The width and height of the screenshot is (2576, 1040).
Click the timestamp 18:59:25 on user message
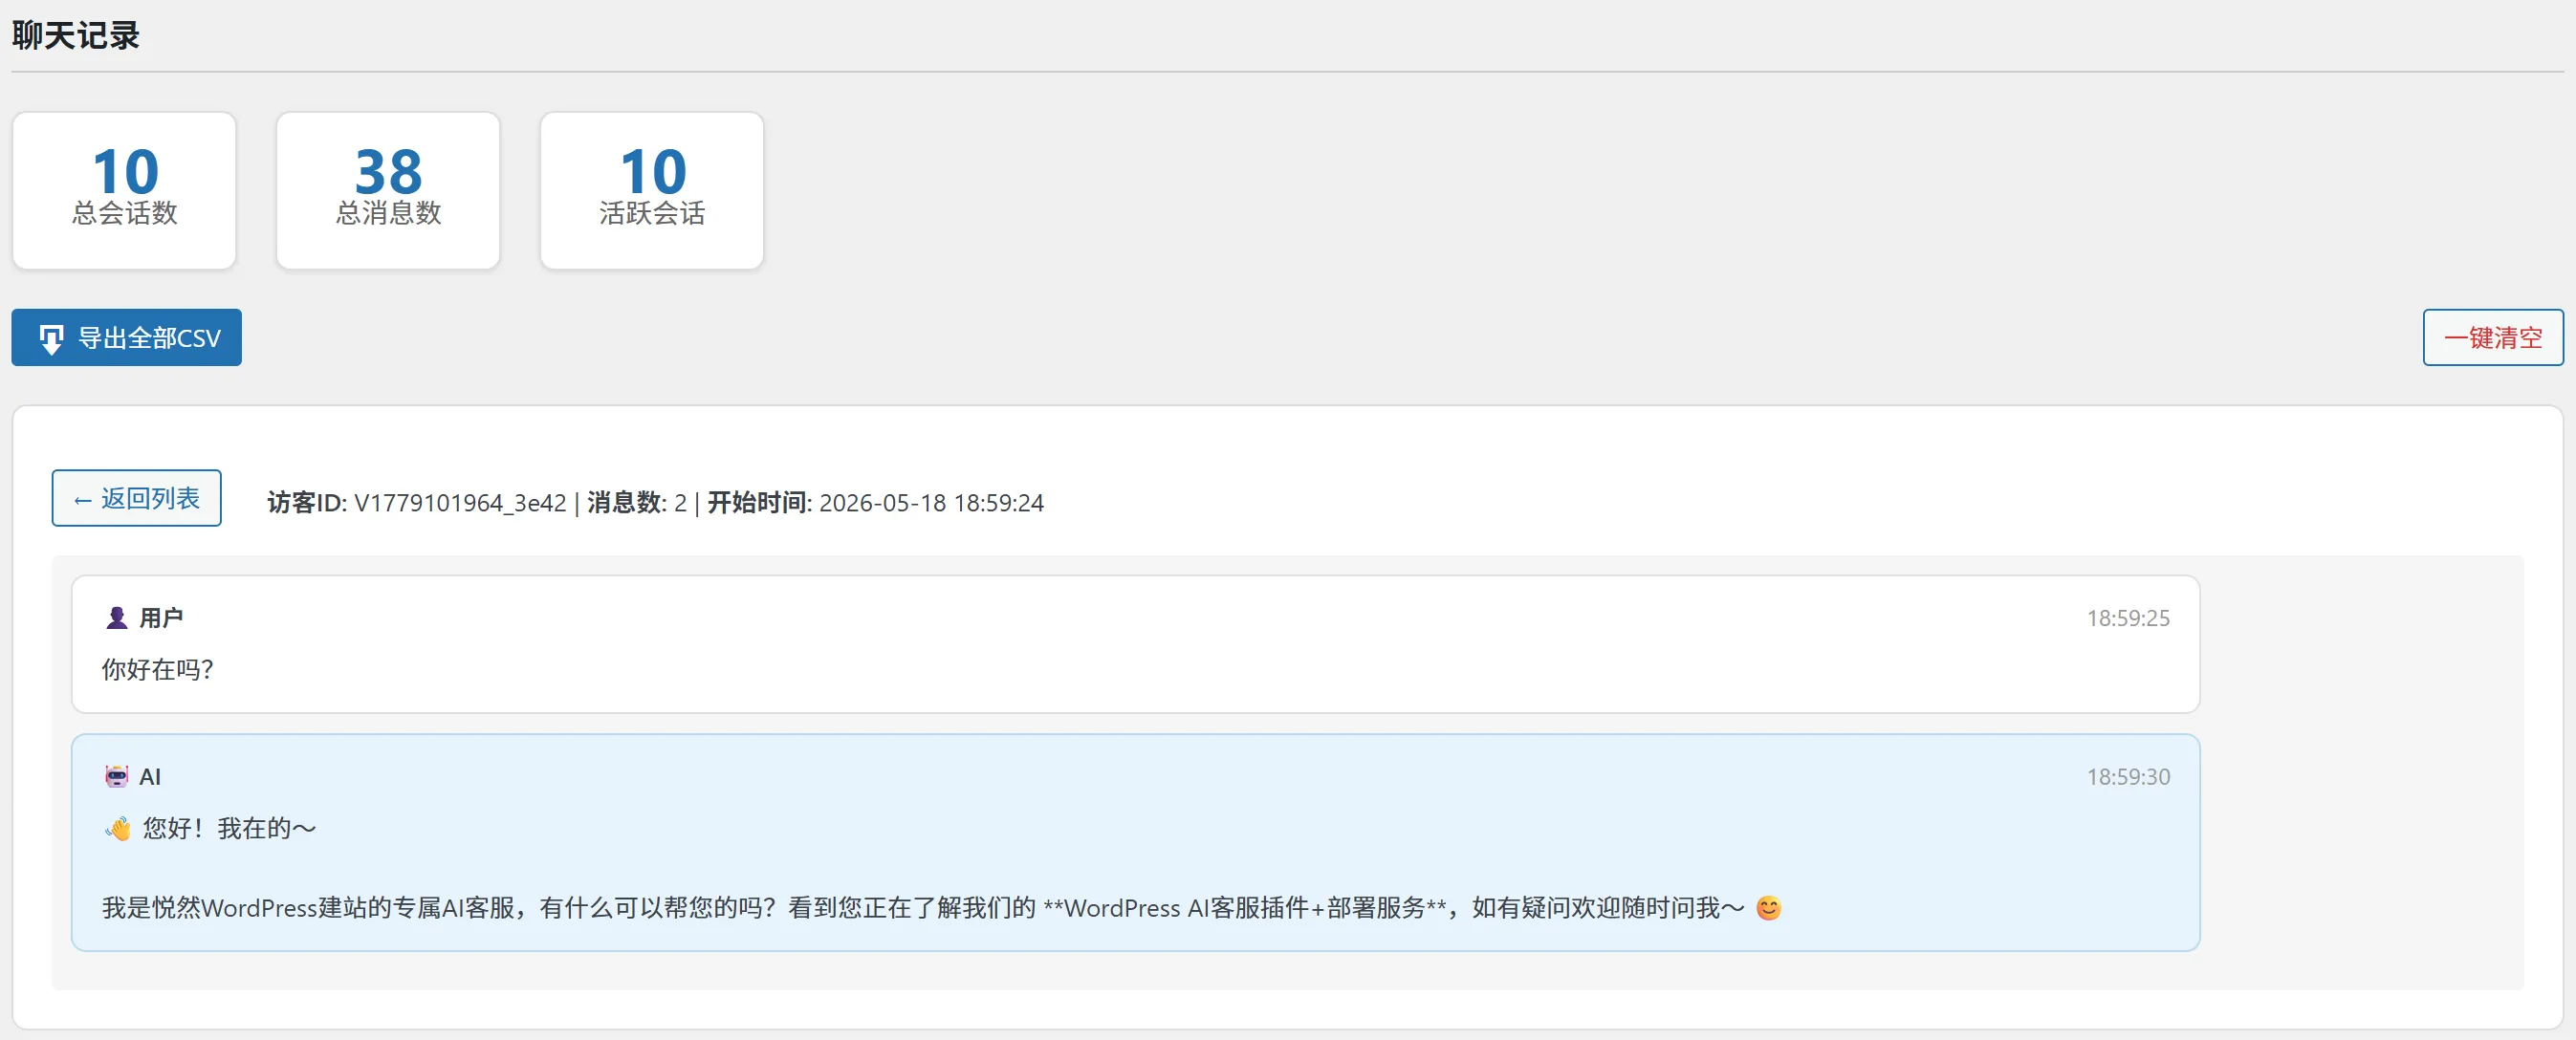pyautogui.click(x=2128, y=618)
